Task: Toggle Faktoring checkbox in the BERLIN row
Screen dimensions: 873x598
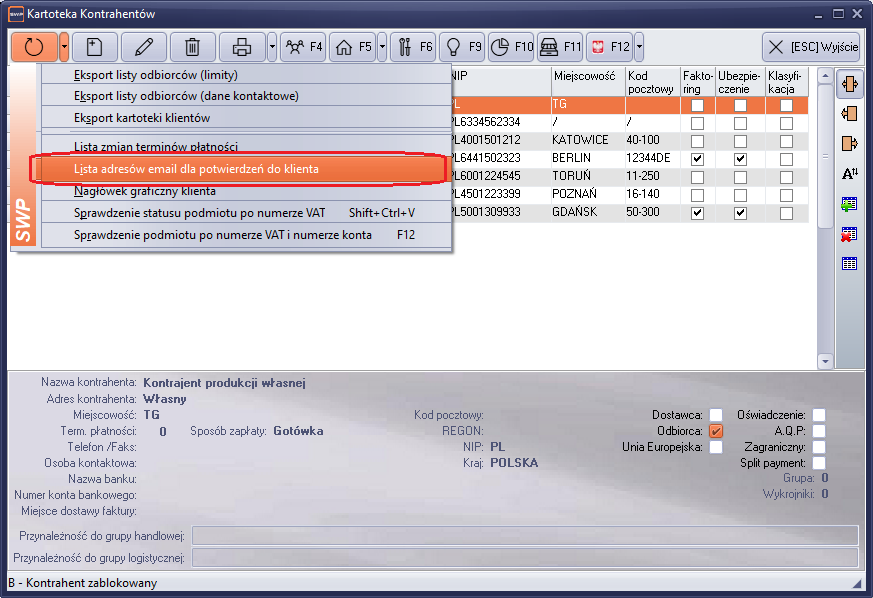Action: click(x=697, y=159)
